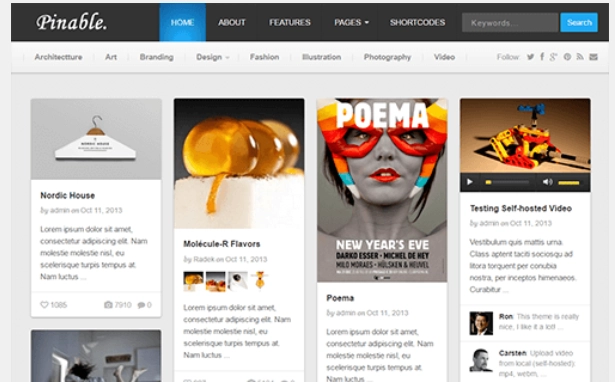Open the jumping person post image
The height and width of the screenshot is (382, 615).
tap(96, 356)
